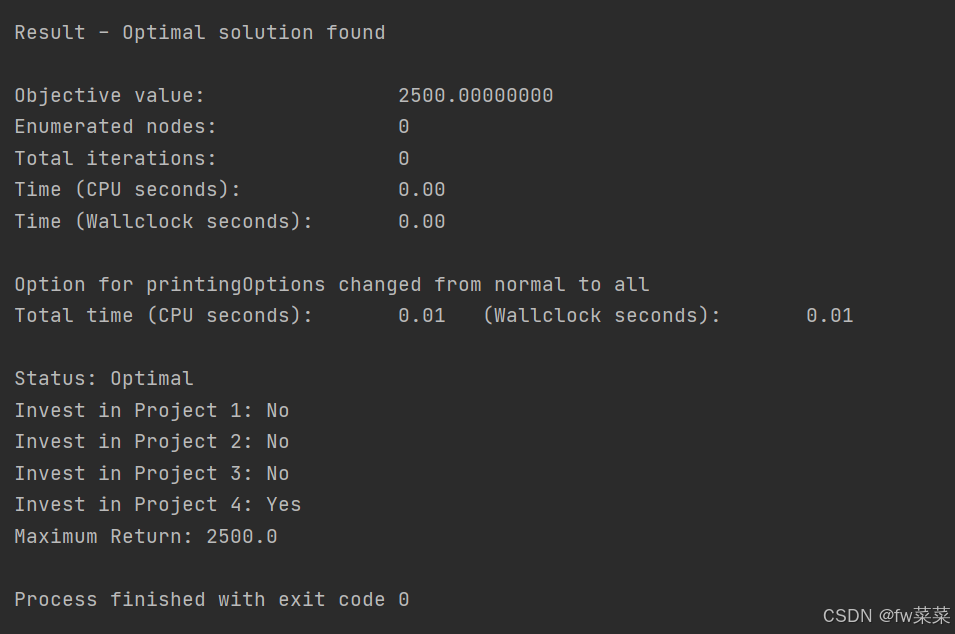Click the 'Process finished with exit code 0' line
Screen dimensions: 955x634
(x=211, y=600)
